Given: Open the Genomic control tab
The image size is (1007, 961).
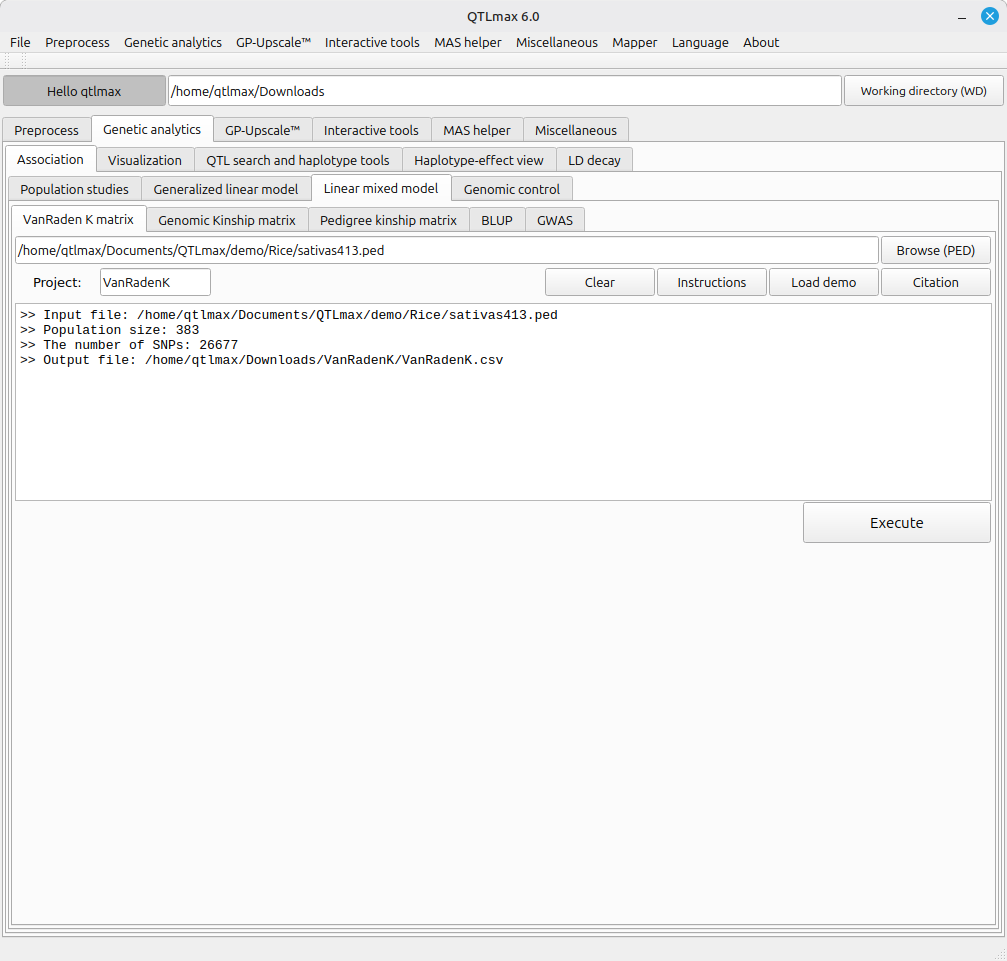Looking at the screenshot, I should pos(511,189).
